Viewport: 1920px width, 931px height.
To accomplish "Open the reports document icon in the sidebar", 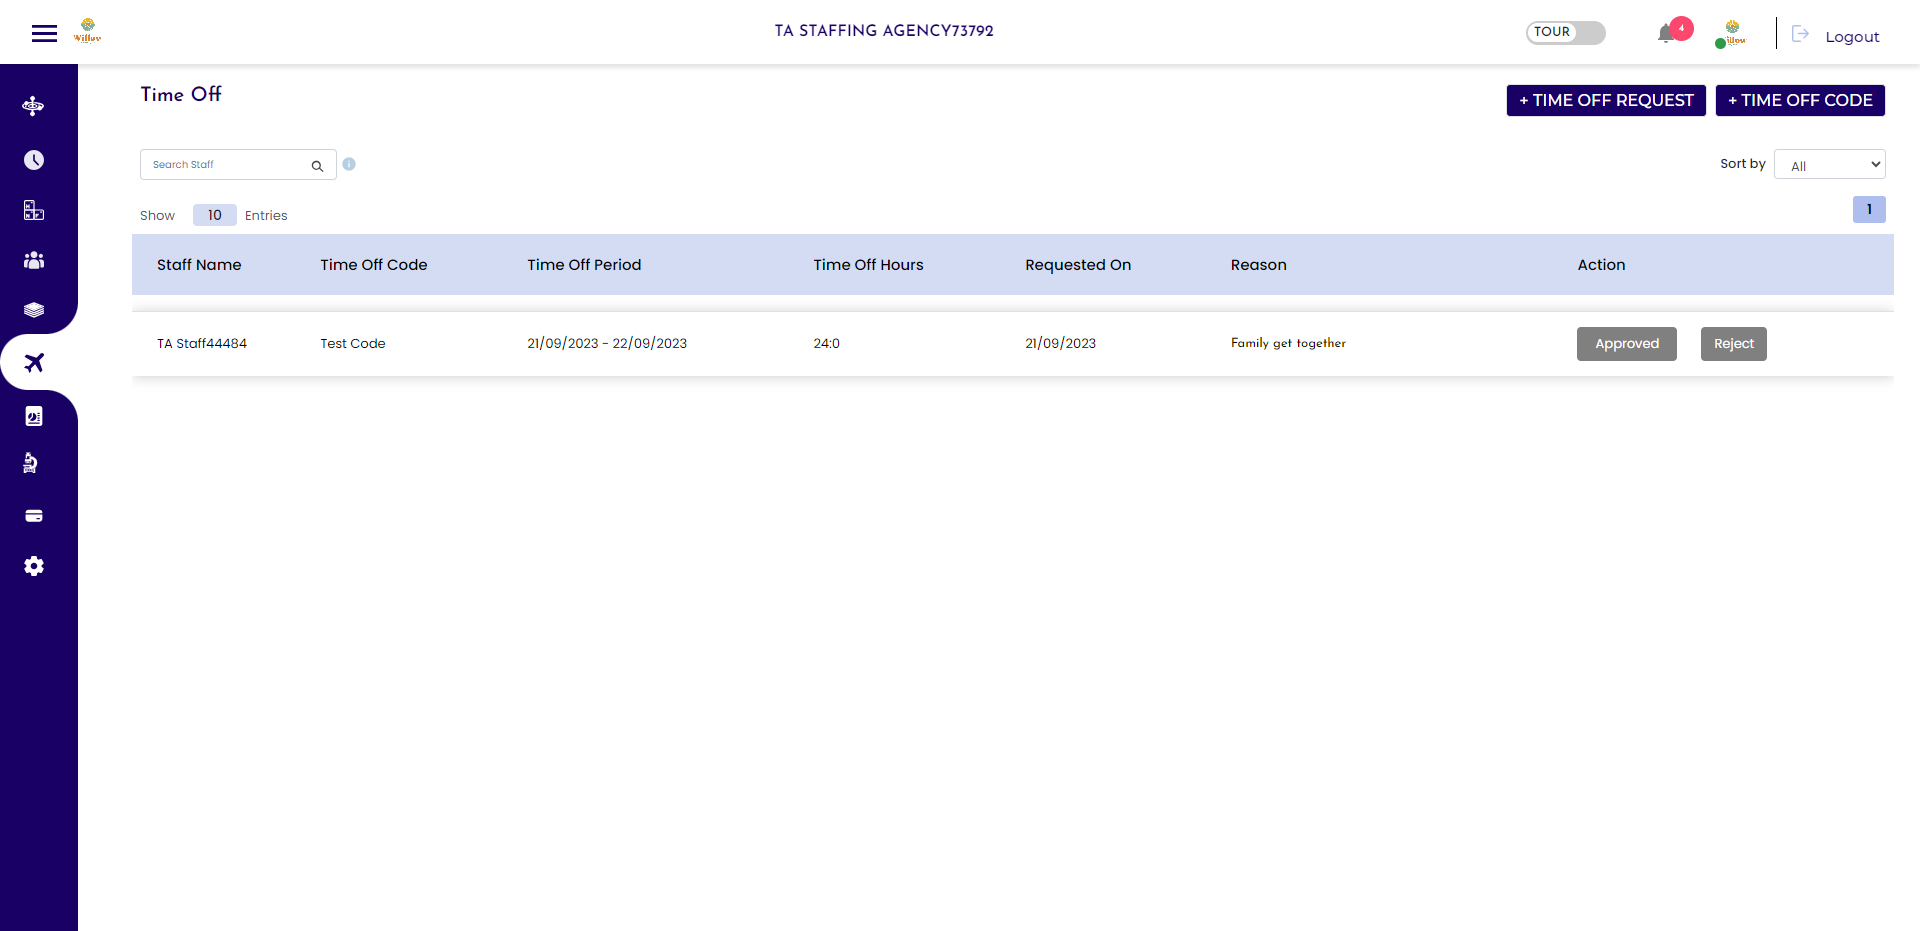I will (33, 415).
